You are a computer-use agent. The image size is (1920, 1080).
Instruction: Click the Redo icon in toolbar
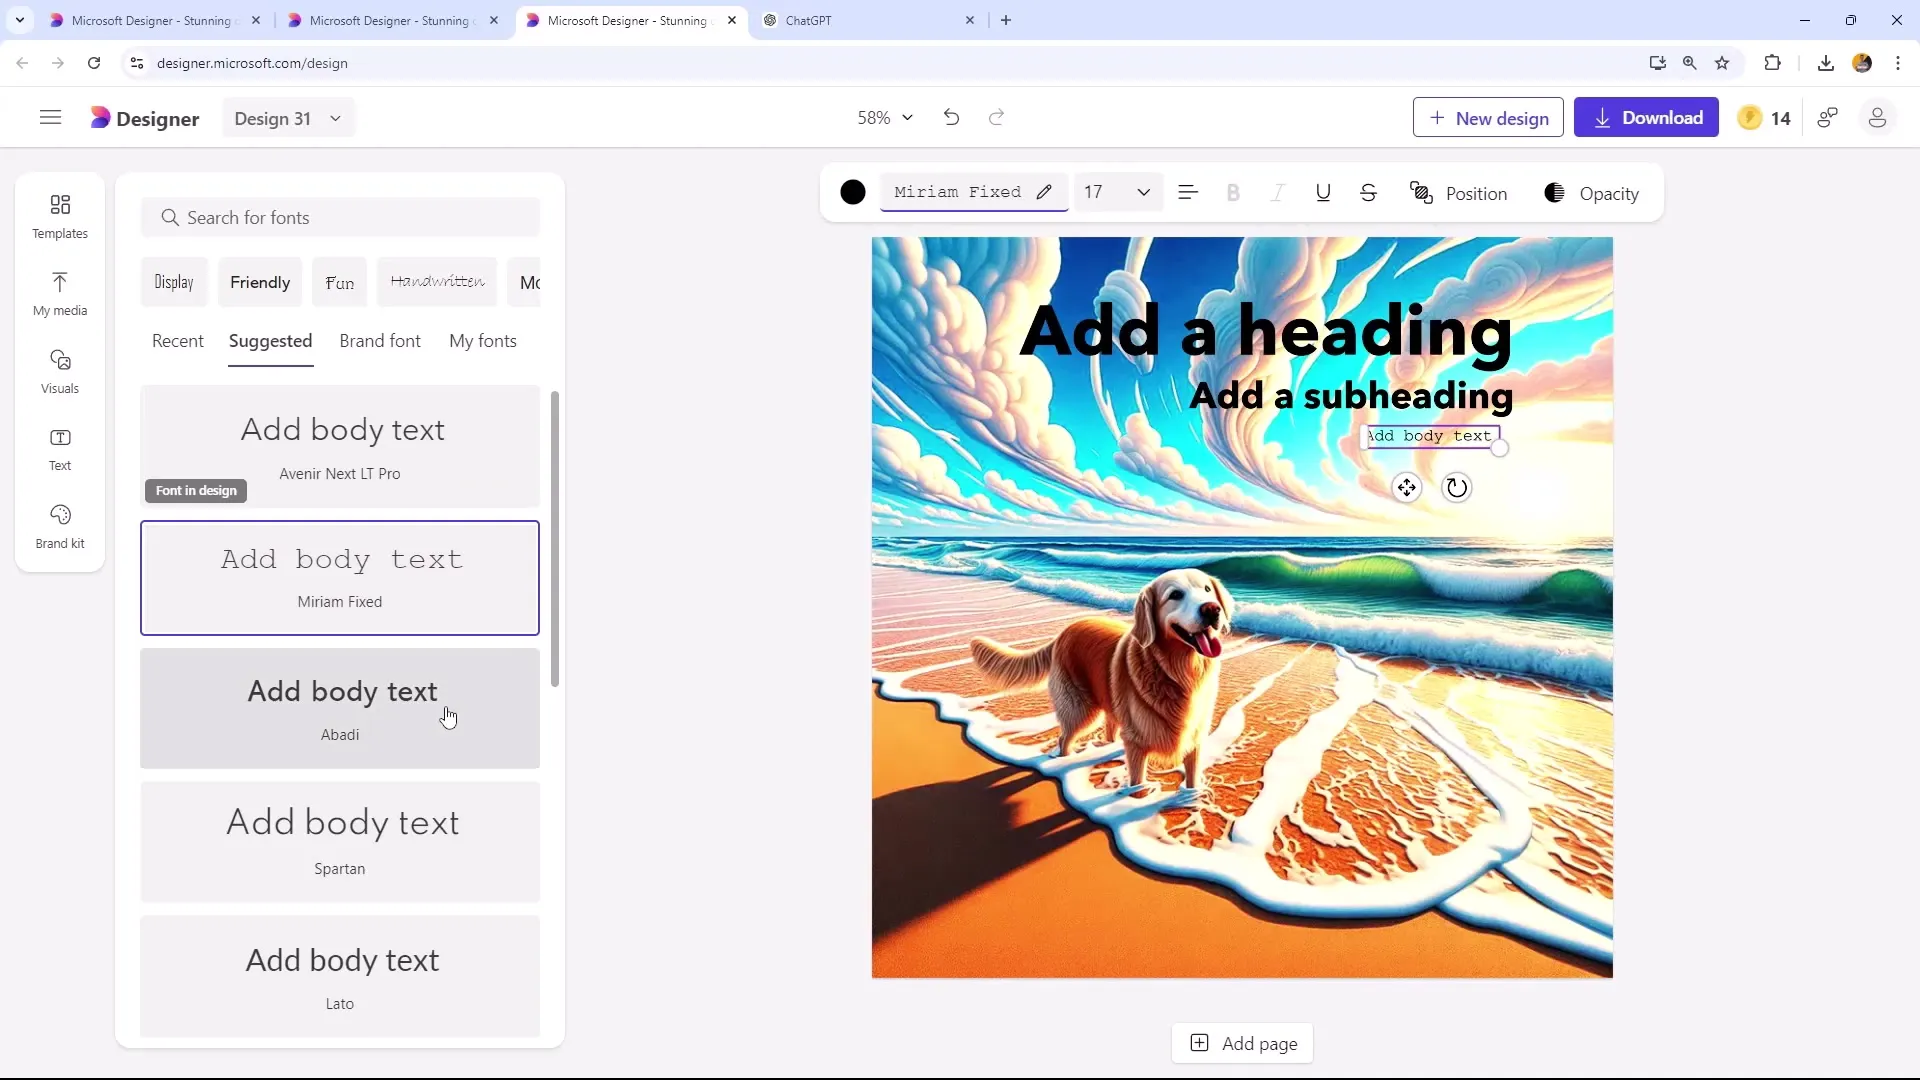(x=998, y=117)
